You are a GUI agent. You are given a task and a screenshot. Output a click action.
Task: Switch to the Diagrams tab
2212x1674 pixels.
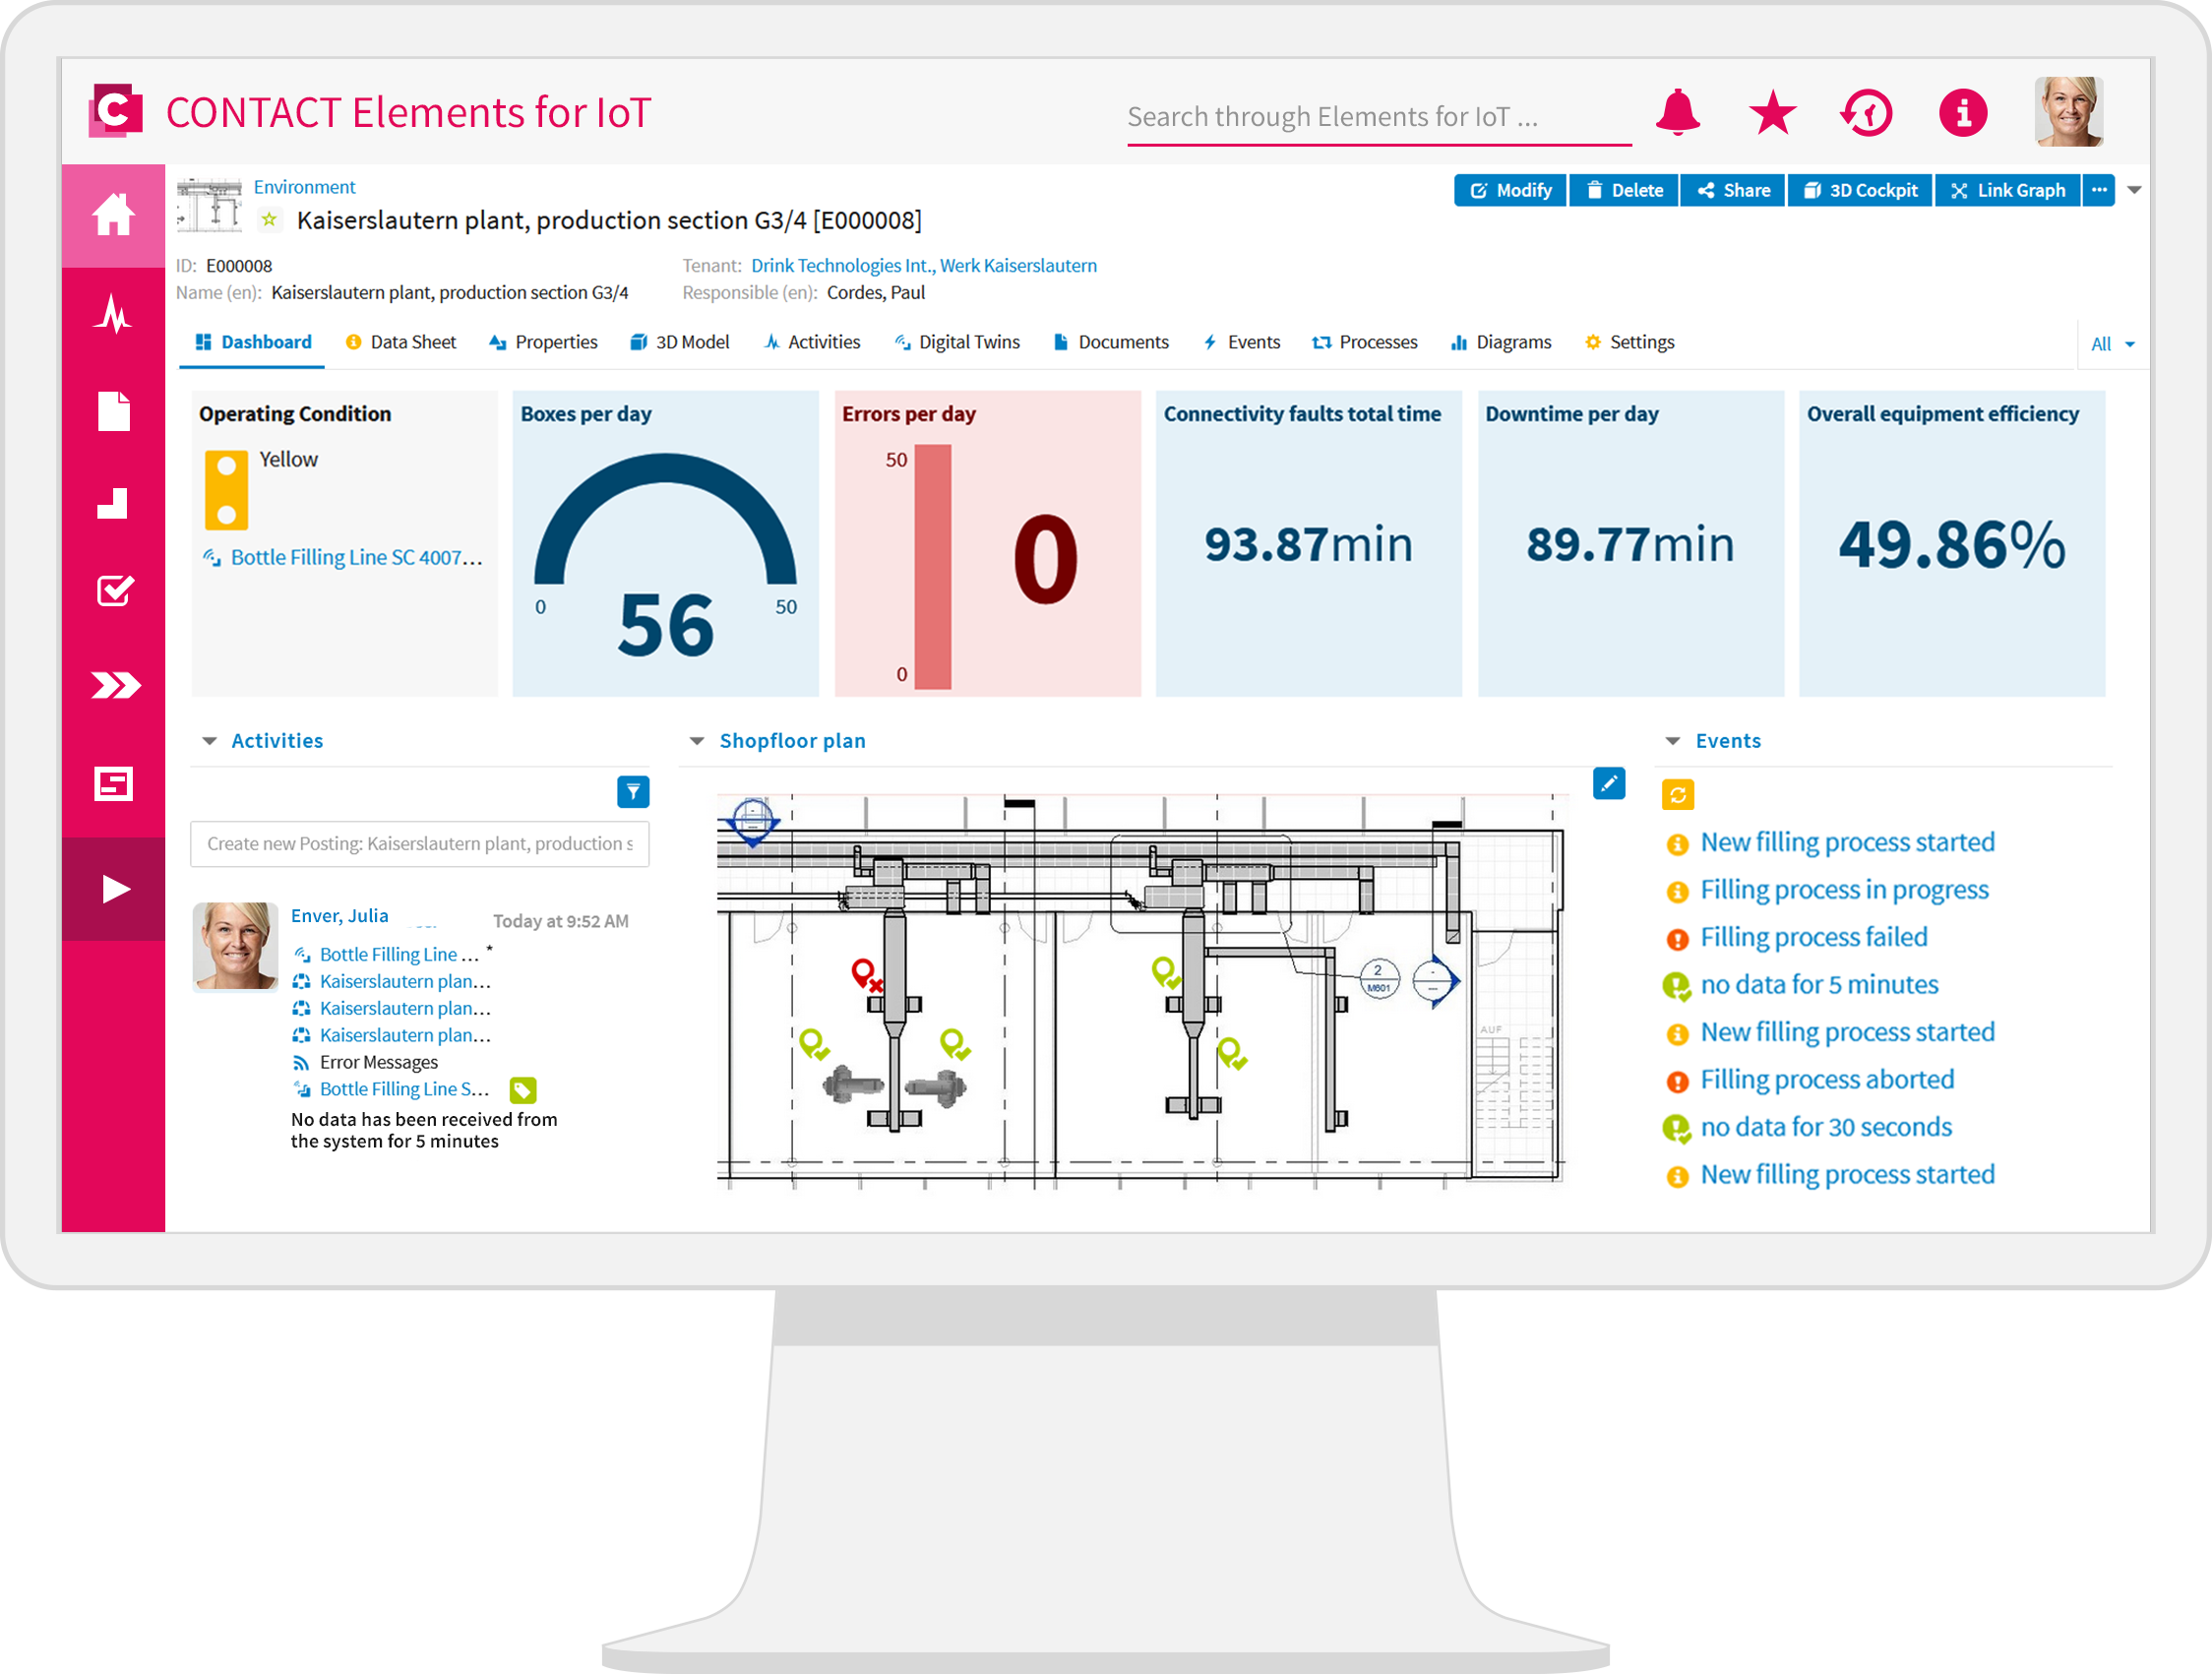click(x=1500, y=342)
